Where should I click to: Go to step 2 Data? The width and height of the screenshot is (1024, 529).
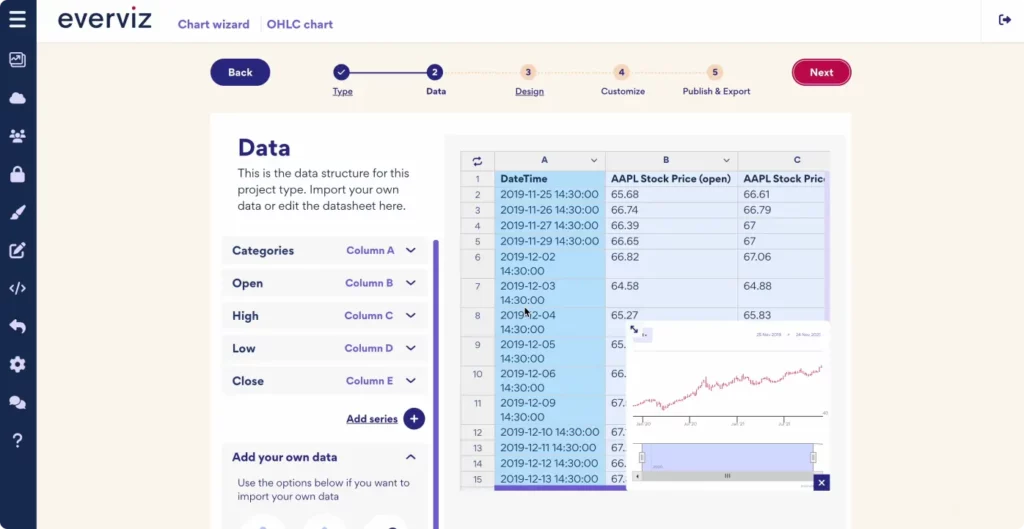(x=436, y=80)
